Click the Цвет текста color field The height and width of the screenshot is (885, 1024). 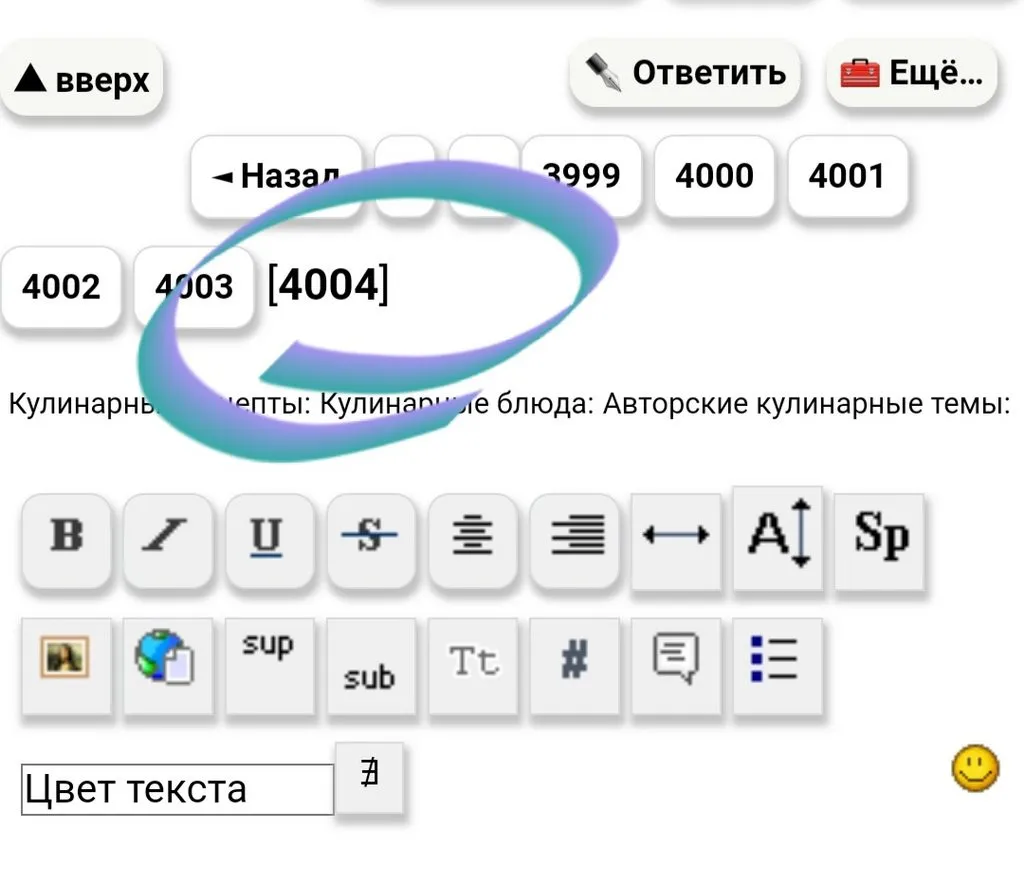[x=176, y=788]
